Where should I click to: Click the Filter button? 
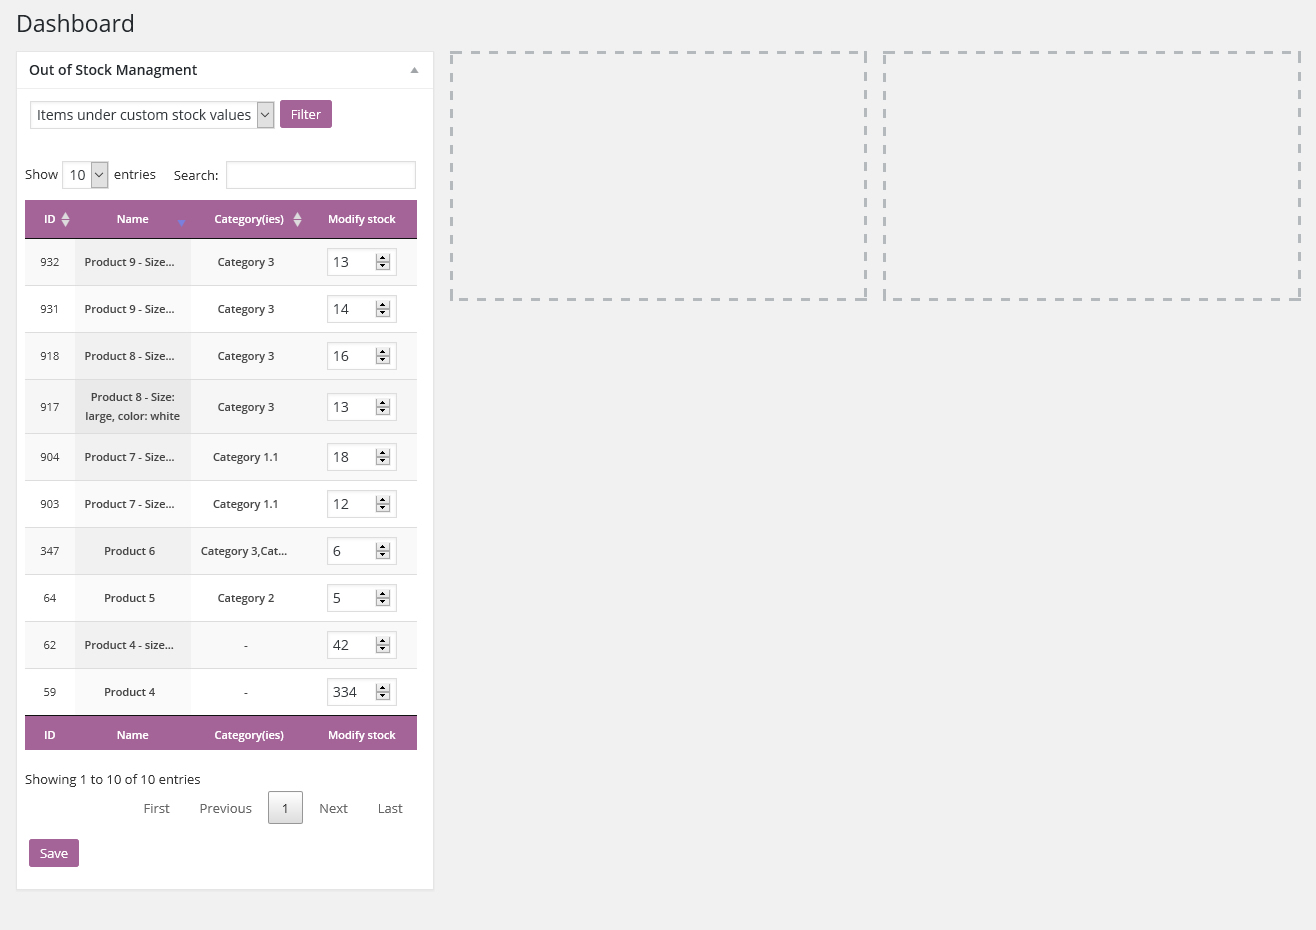[x=306, y=114]
